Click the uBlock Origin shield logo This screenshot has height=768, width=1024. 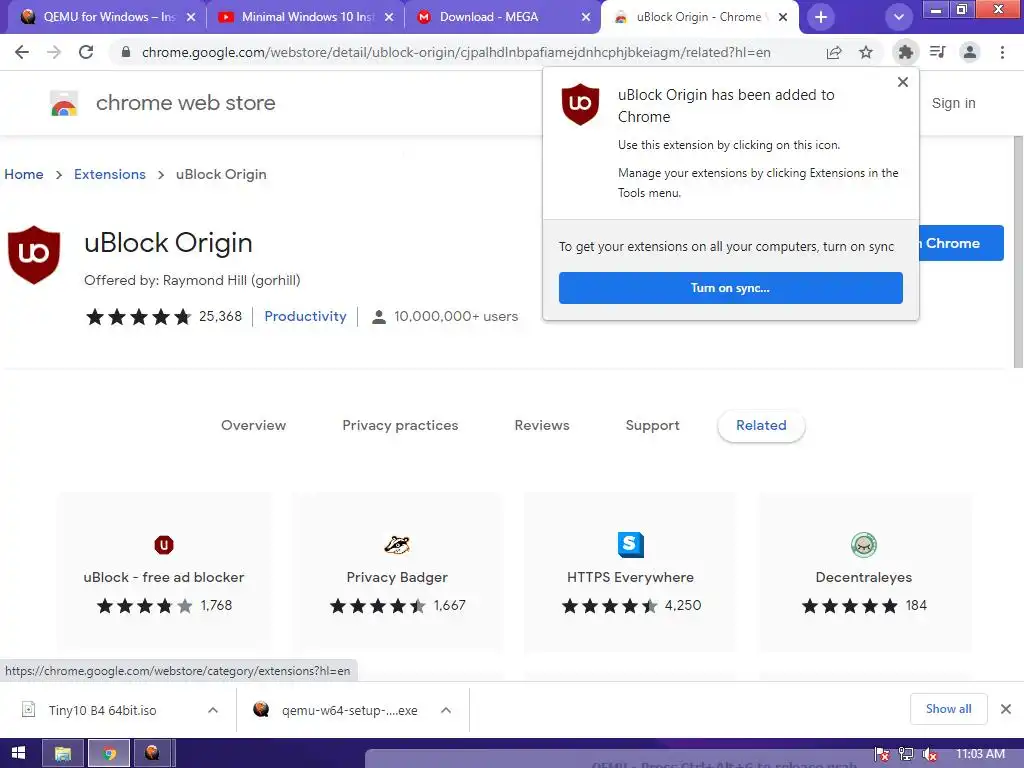click(34, 255)
